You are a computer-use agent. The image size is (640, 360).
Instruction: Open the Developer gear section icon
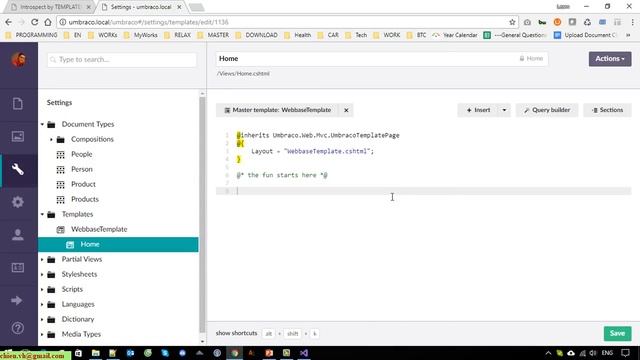click(18, 202)
